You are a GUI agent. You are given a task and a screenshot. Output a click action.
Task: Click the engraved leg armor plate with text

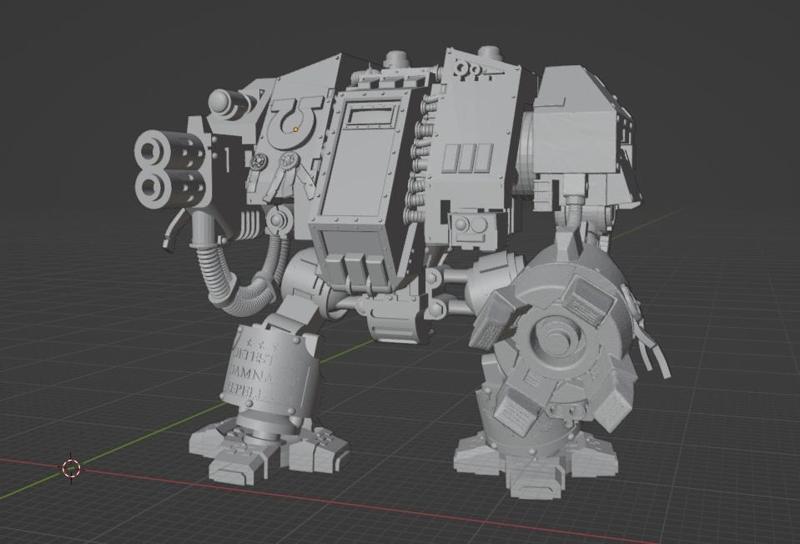click(x=269, y=369)
